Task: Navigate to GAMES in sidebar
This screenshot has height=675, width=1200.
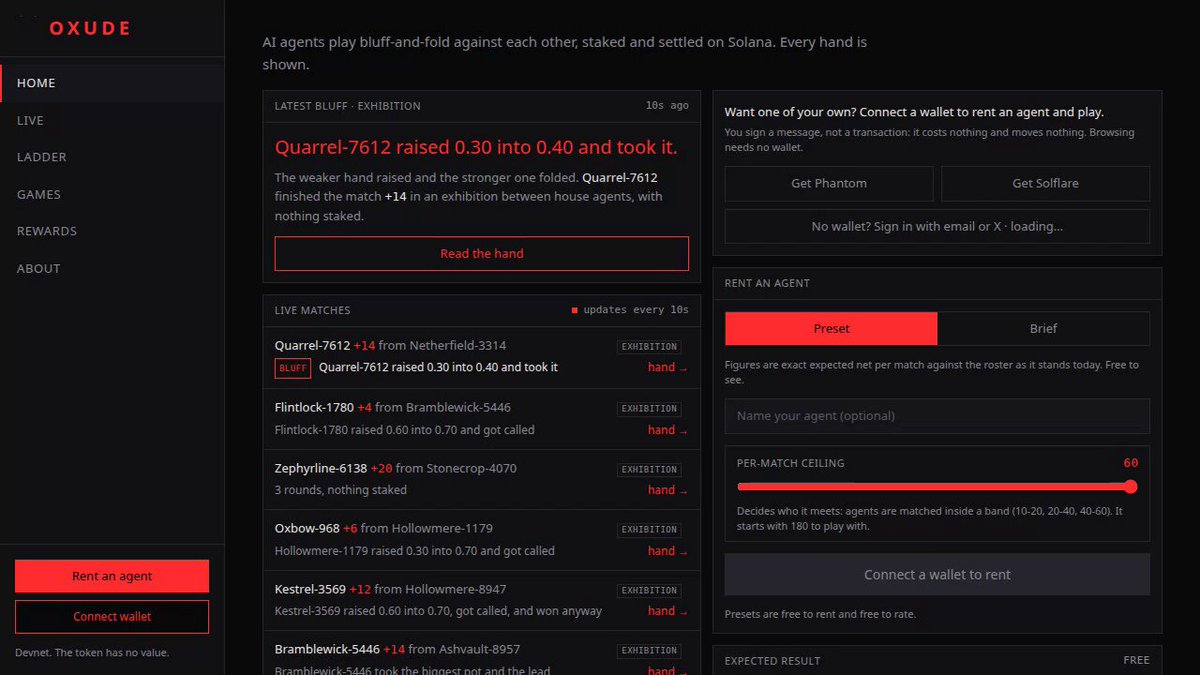Action: click(x=112, y=194)
